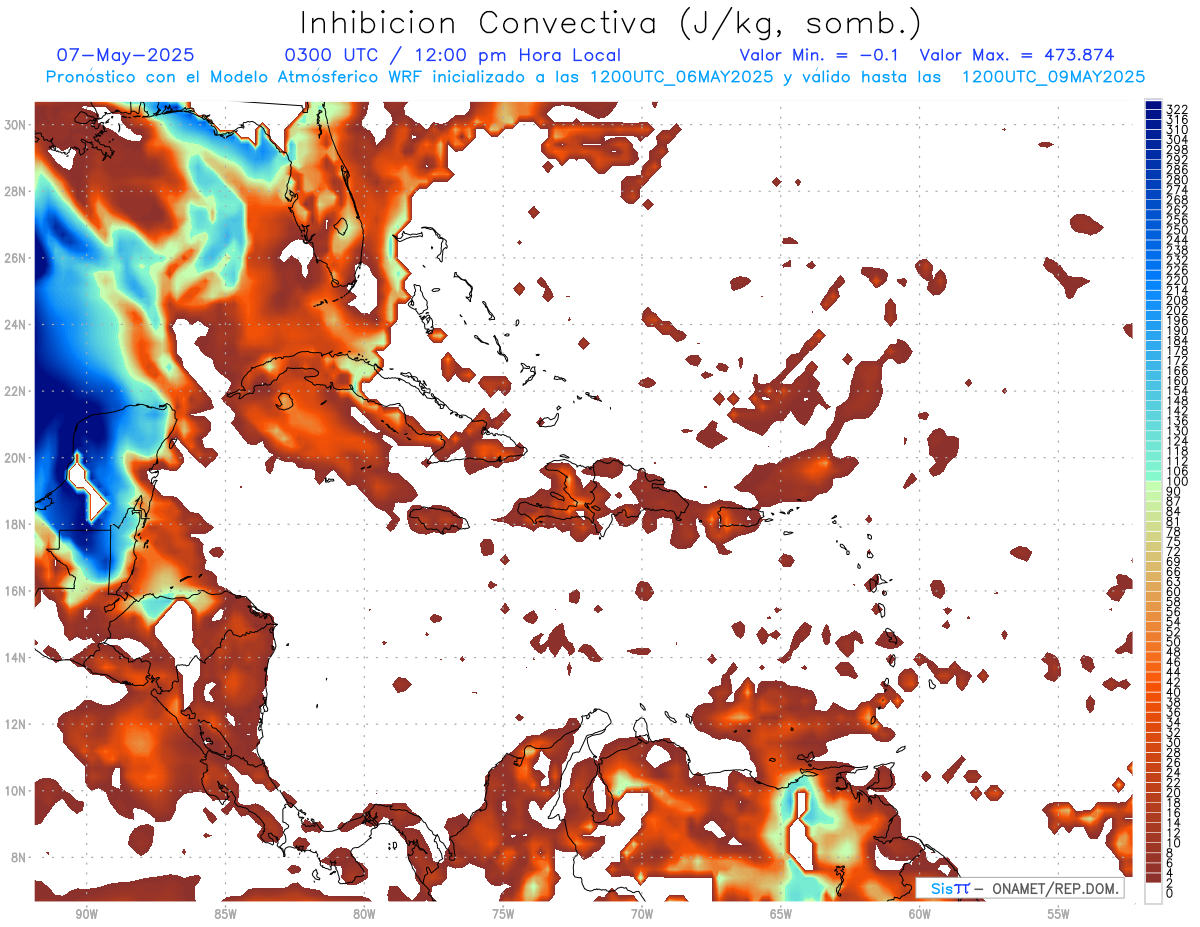Screen dimensions: 1200x927
Task: Click the "60W" longitude label
Action: click(x=920, y=914)
